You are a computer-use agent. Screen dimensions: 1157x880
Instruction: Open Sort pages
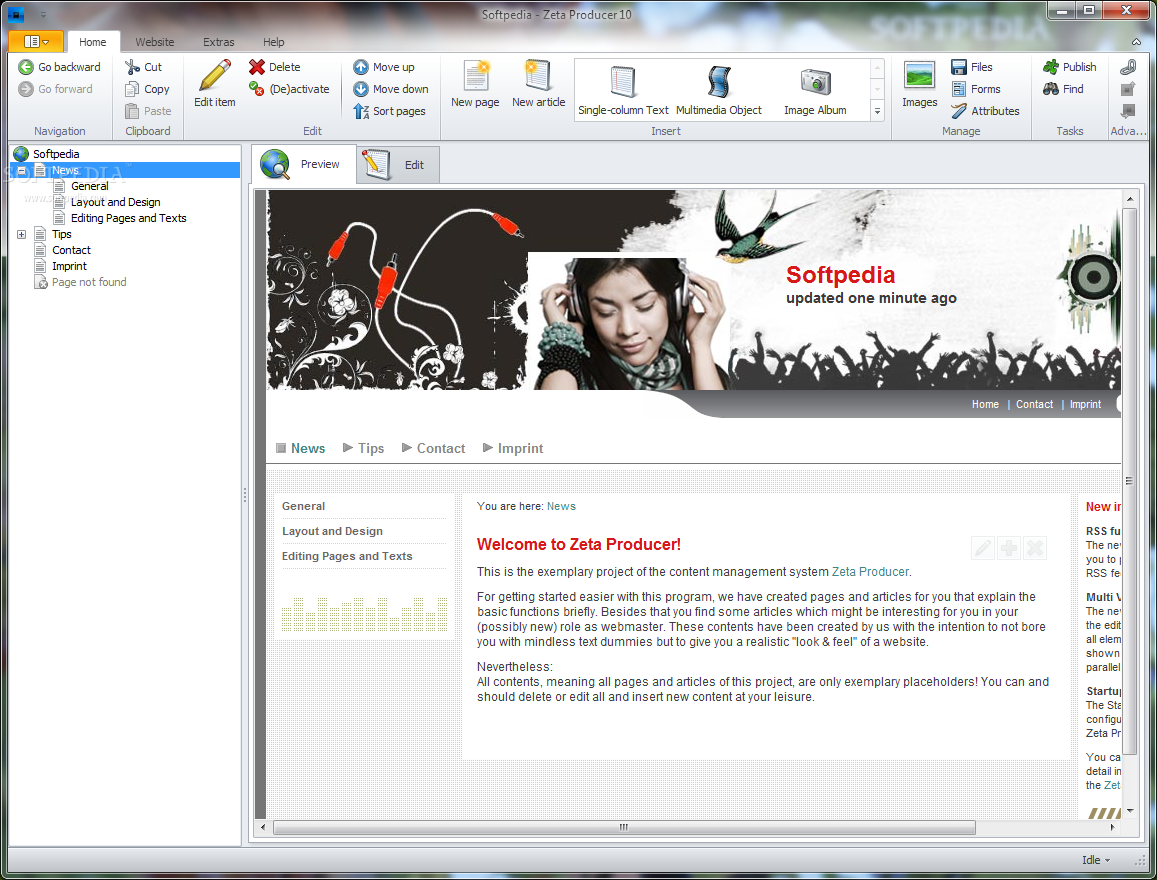pyautogui.click(x=389, y=111)
